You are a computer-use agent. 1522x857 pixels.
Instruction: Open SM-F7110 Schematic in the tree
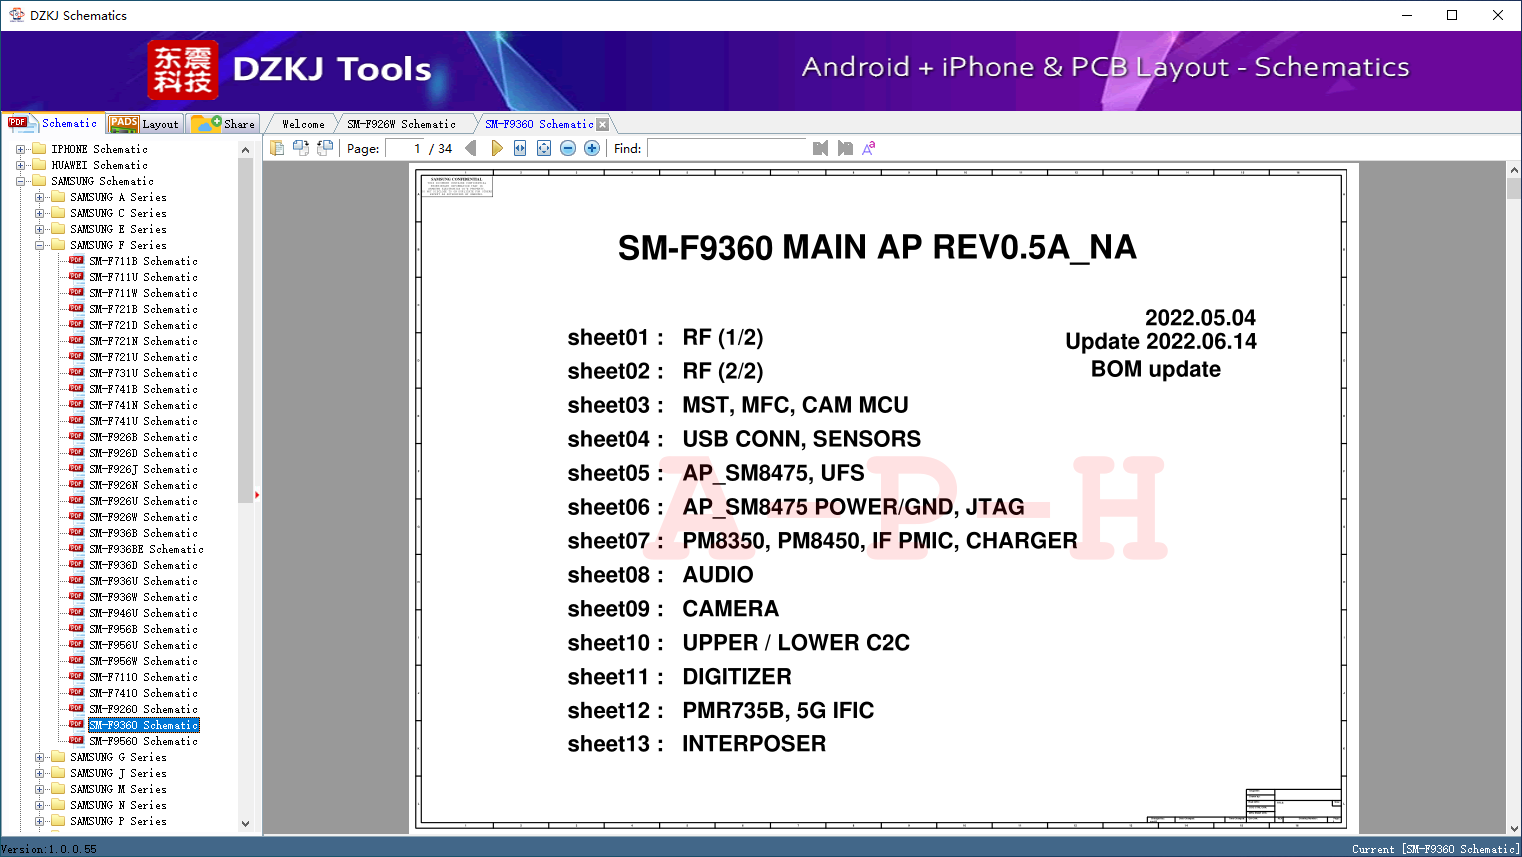tap(143, 677)
